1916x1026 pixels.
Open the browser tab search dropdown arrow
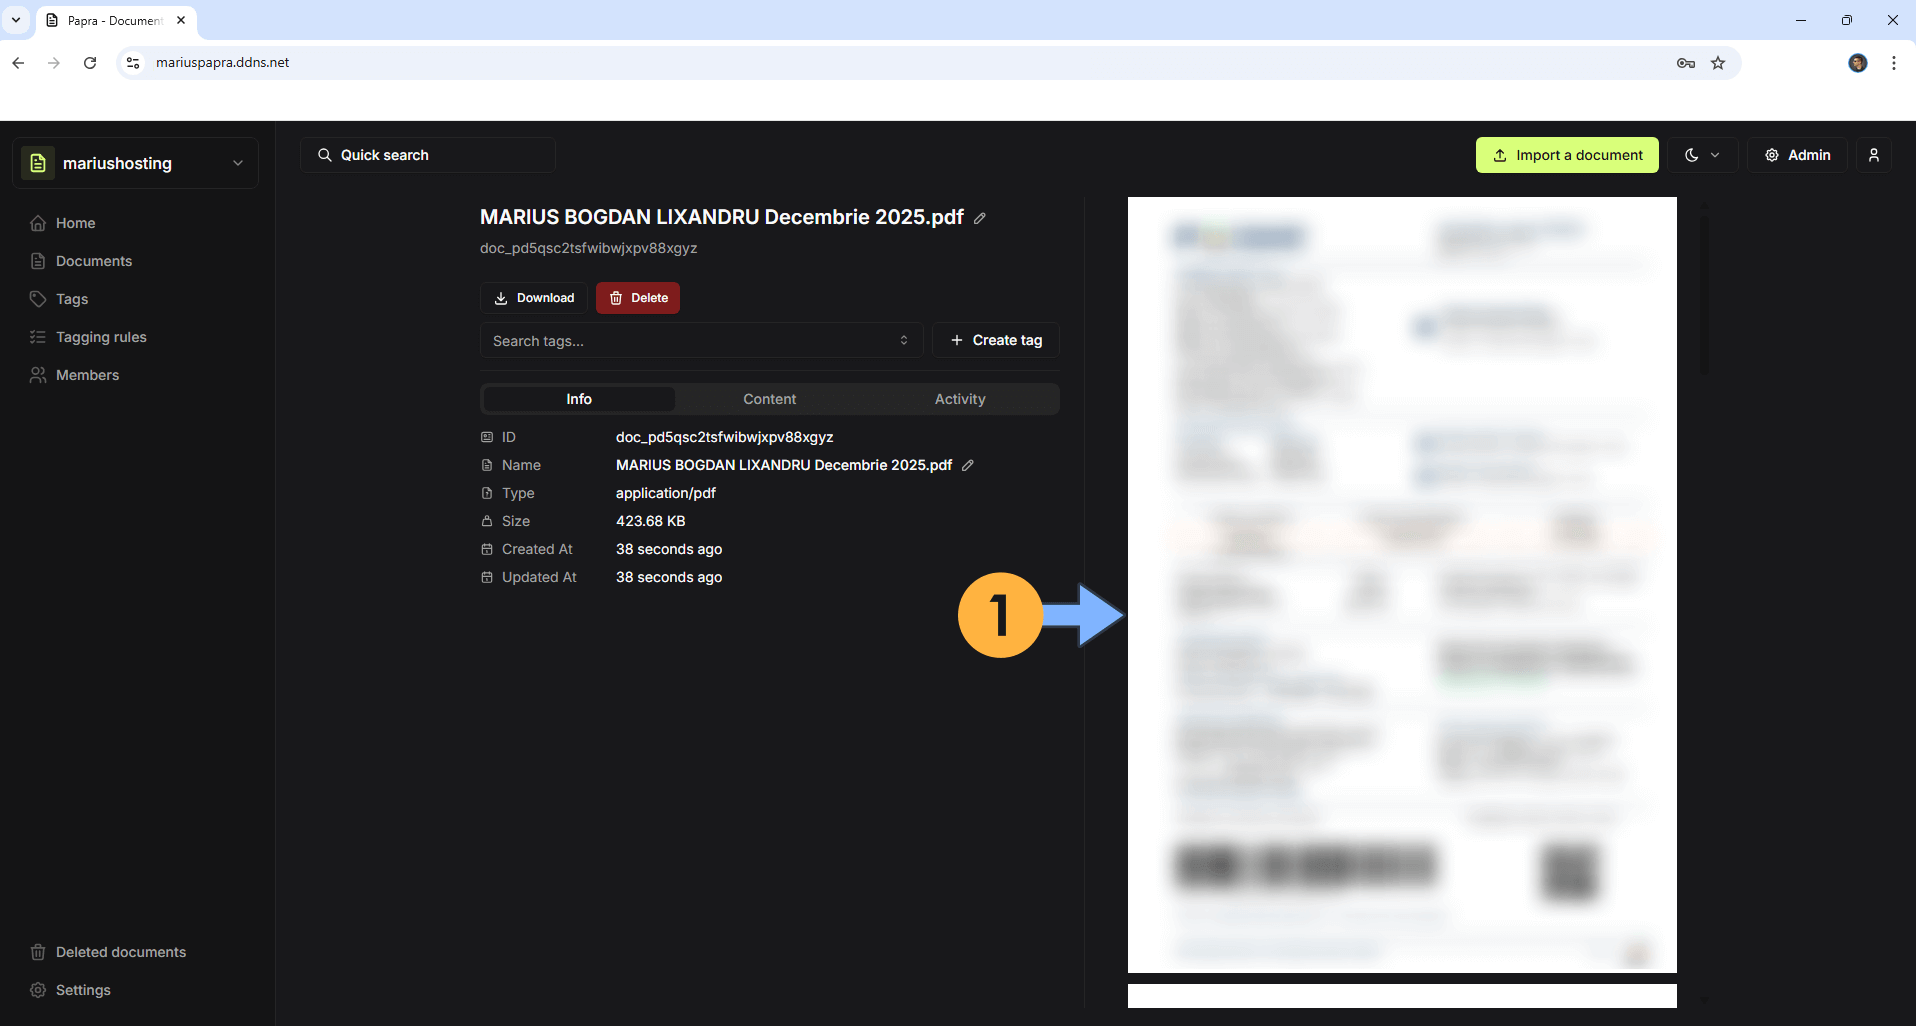pyautogui.click(x=16, y=20)
